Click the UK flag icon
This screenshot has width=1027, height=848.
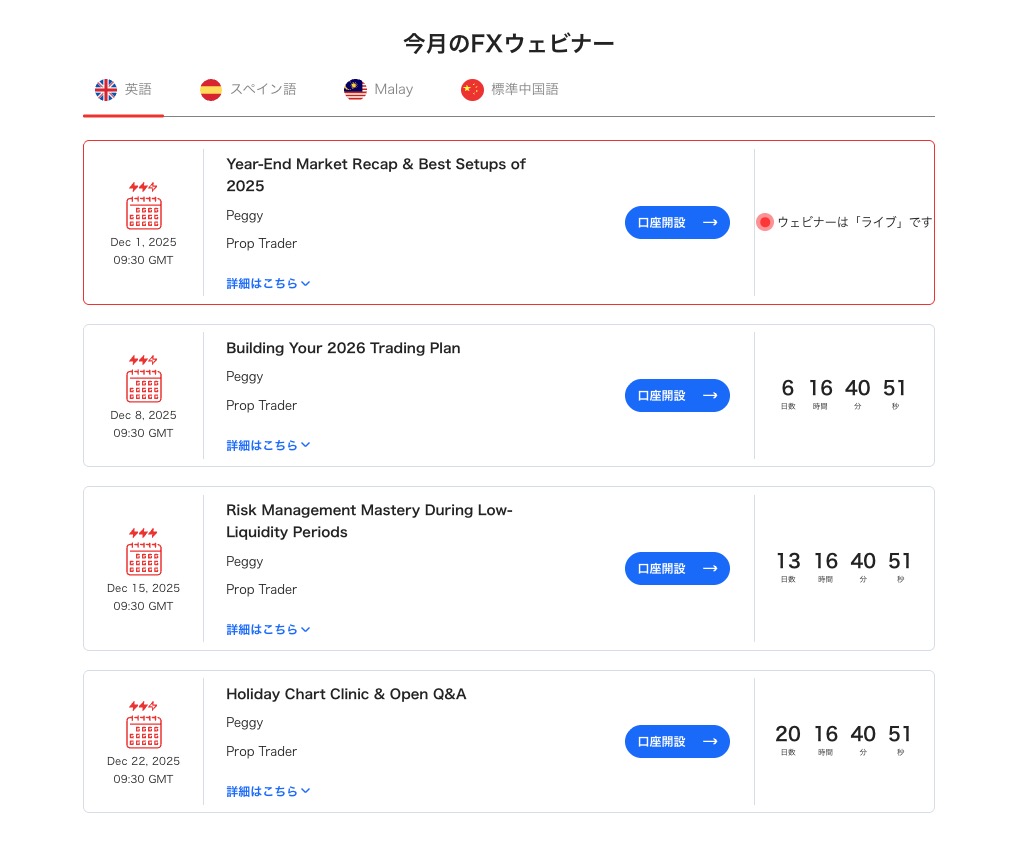106,90
